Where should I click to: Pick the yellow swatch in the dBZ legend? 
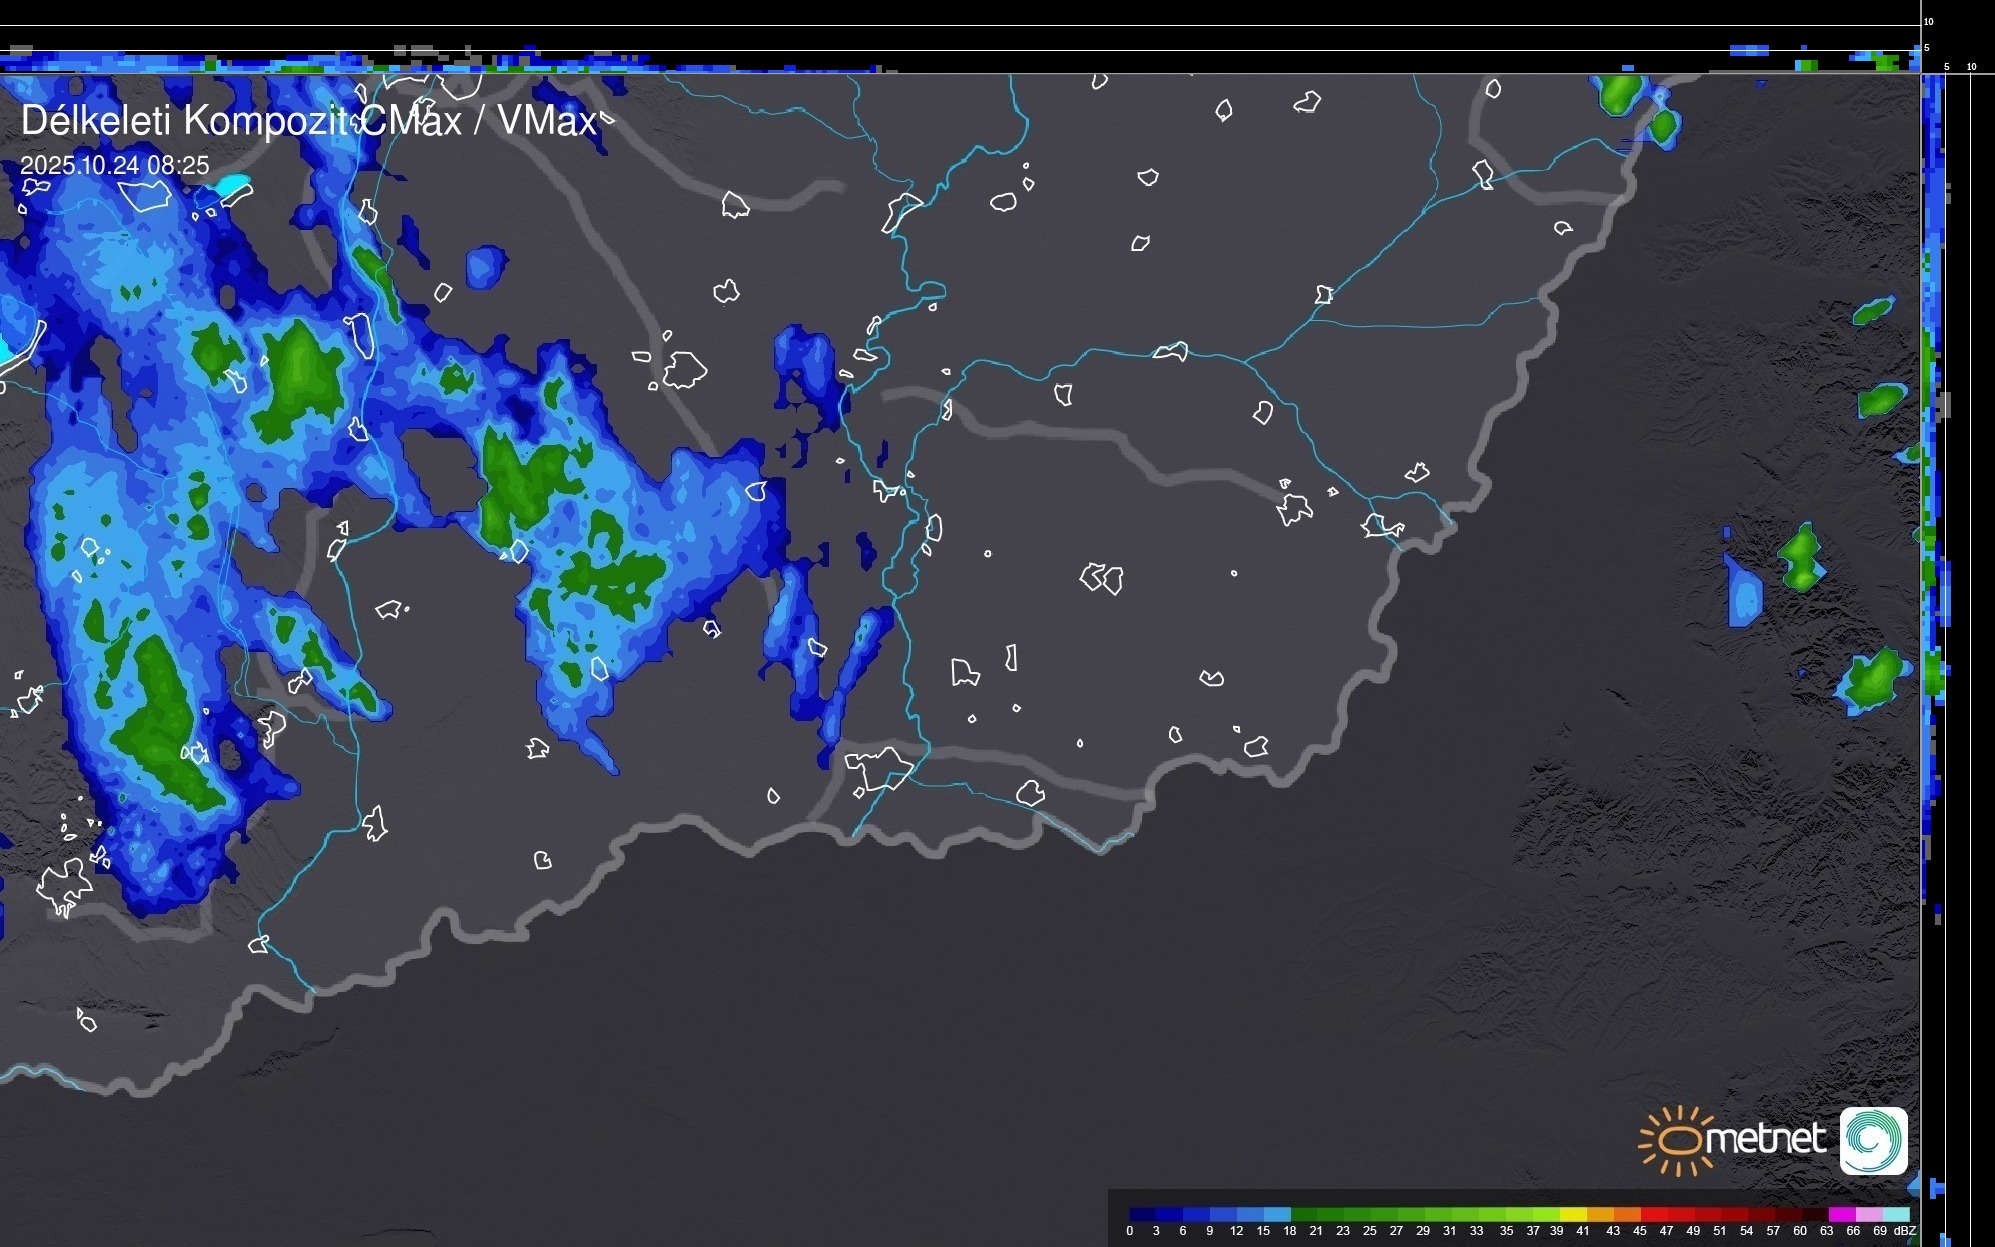click(1573, 1214)
